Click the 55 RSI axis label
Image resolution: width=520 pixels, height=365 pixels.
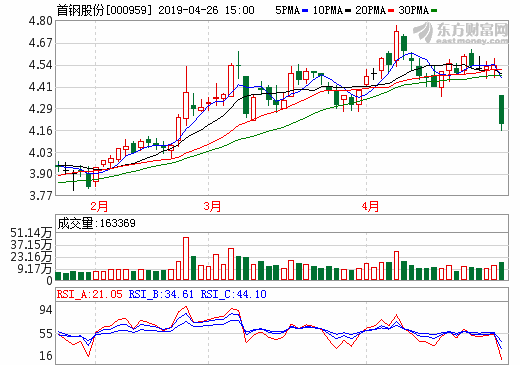(x=46, y=334)
